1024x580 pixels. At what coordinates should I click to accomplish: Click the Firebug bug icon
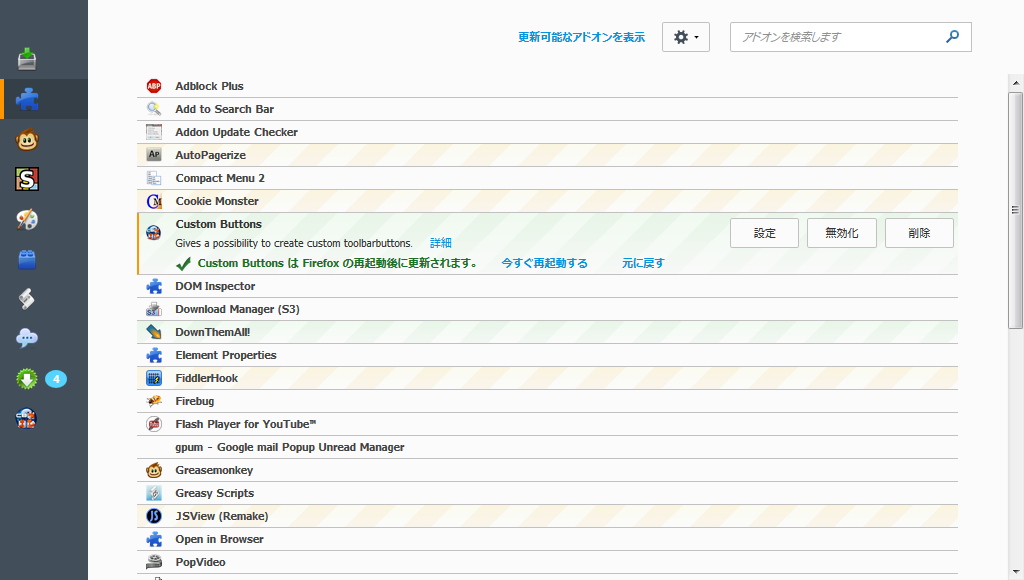(154, 401)
